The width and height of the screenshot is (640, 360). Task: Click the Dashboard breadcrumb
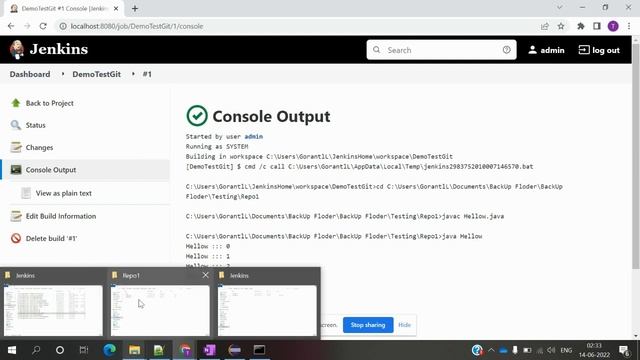30,74
